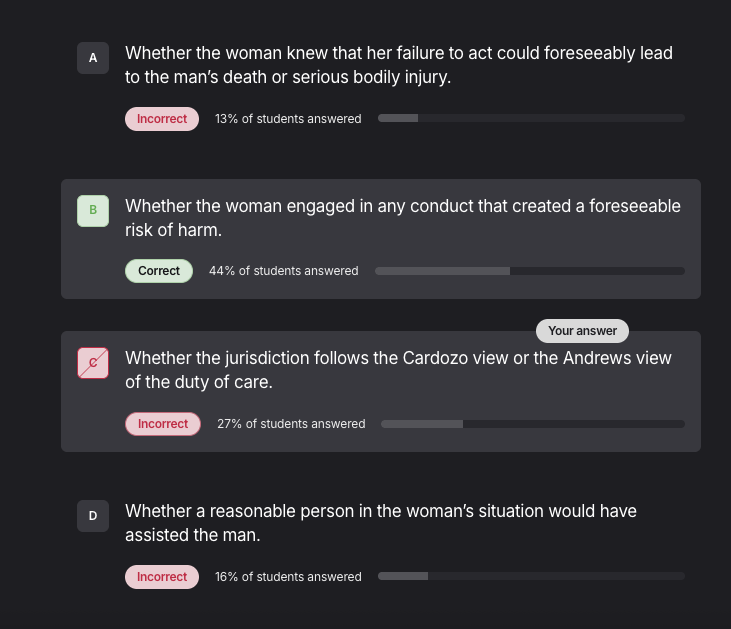The height and width of the screenshot is (629, 731).
Task: Select the Cardozo versus Andrews view answer
Action: (x=398, y=369)
